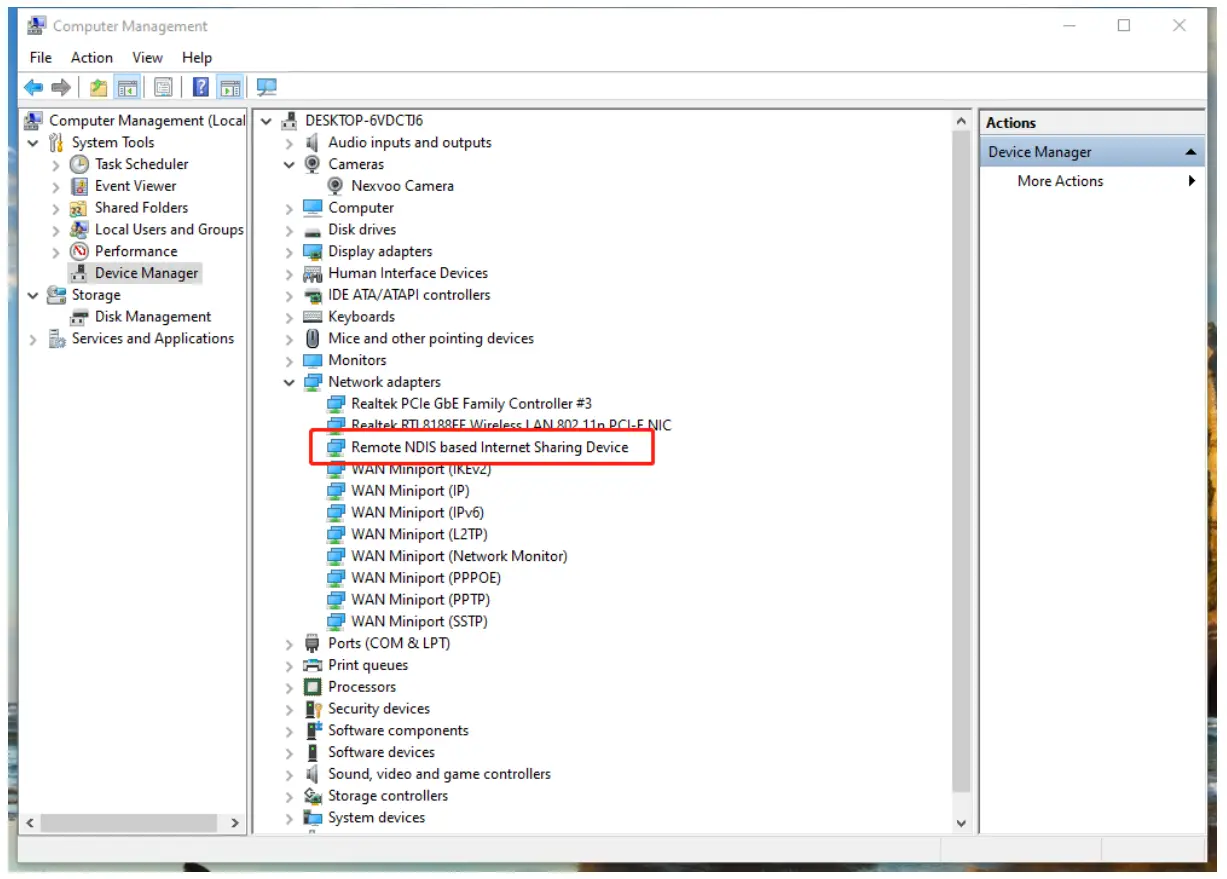This screenshot has width=1227, height=879.
Task: Select WAN Miniport (PPPOE) adapter
Action: (426, 578)
